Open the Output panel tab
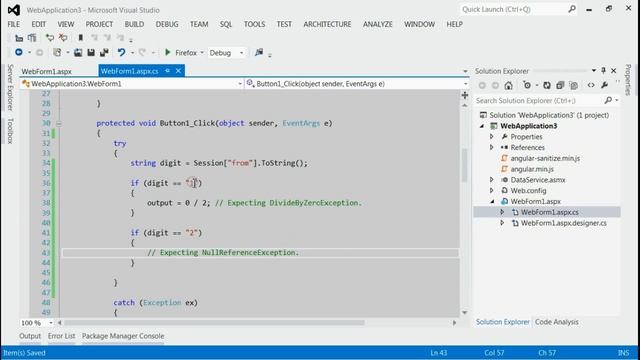The height and width of the screenshot is (360, 640). pyautogui.click(x=30, y=336)
